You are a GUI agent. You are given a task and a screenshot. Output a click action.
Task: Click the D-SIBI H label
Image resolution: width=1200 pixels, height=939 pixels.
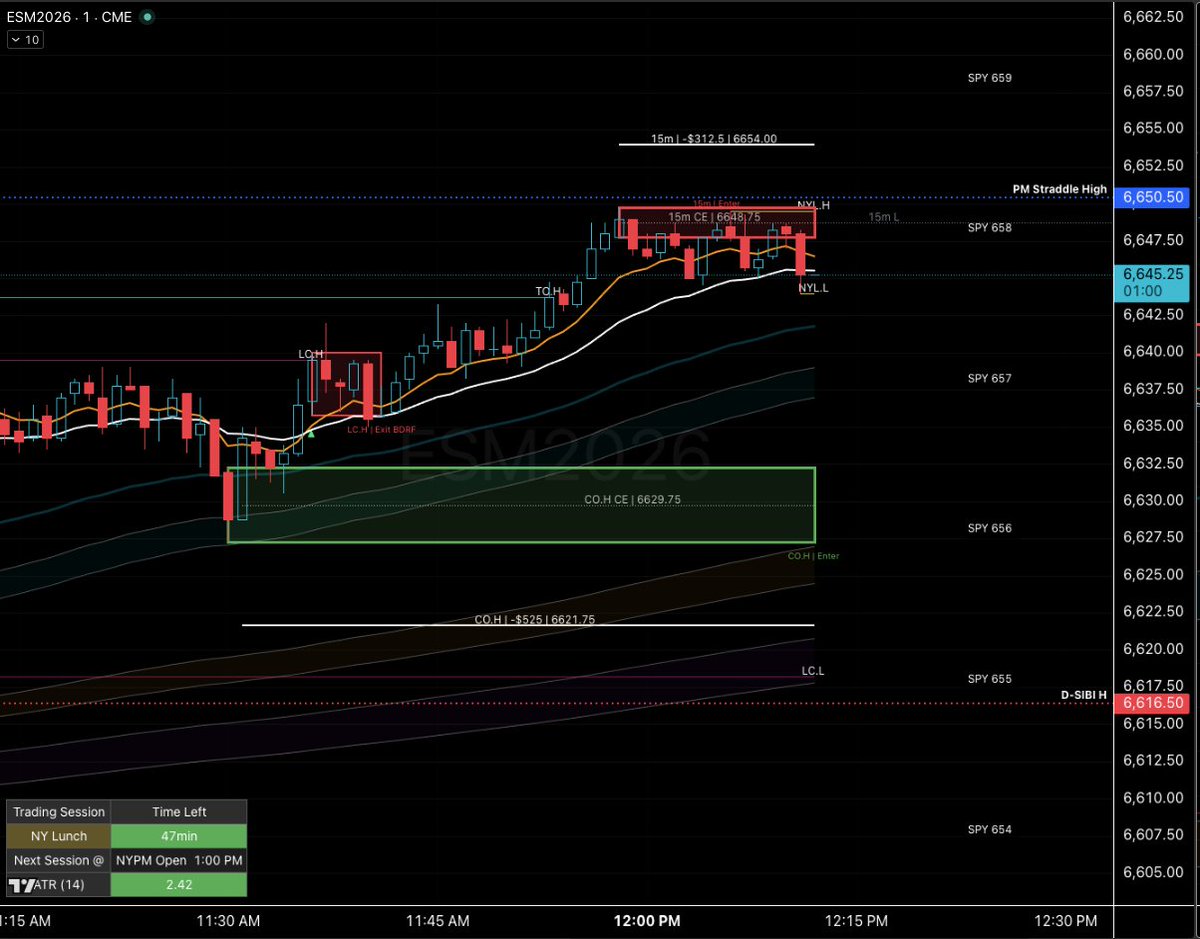tap(1085, 694)
